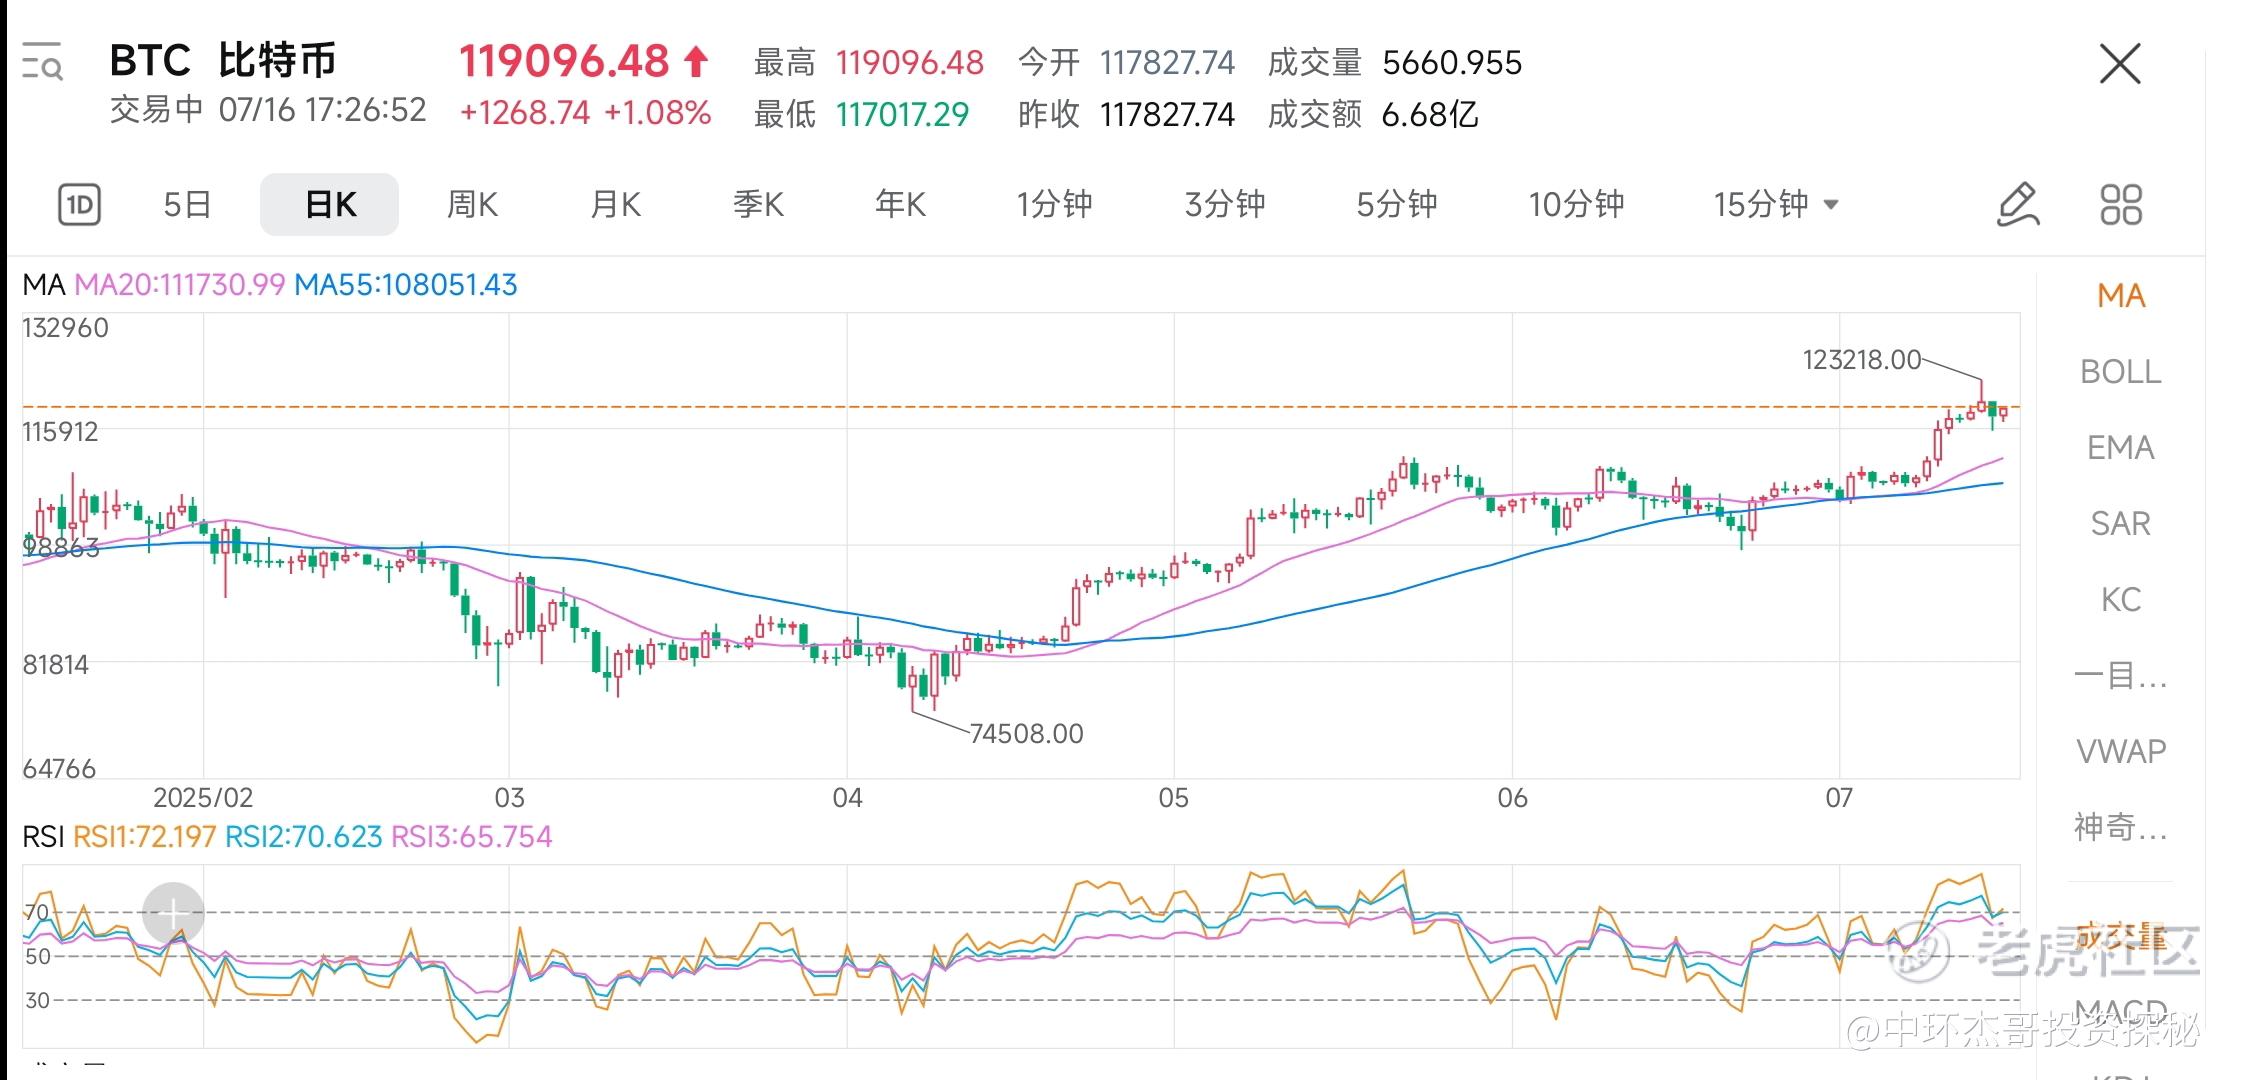The height and width of the screenshot is (1080, 2244).
Task: Enable the BOLL indicator overlay
Action: (2120, 372)
